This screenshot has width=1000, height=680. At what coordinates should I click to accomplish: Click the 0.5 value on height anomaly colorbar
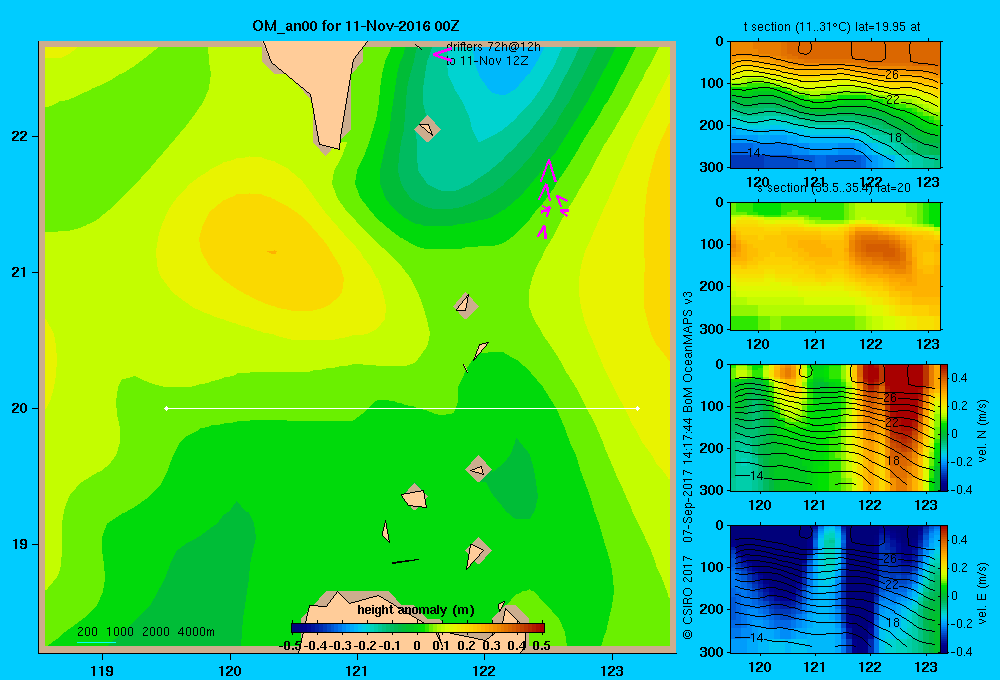pyautogui.click(x=541, y=646)
